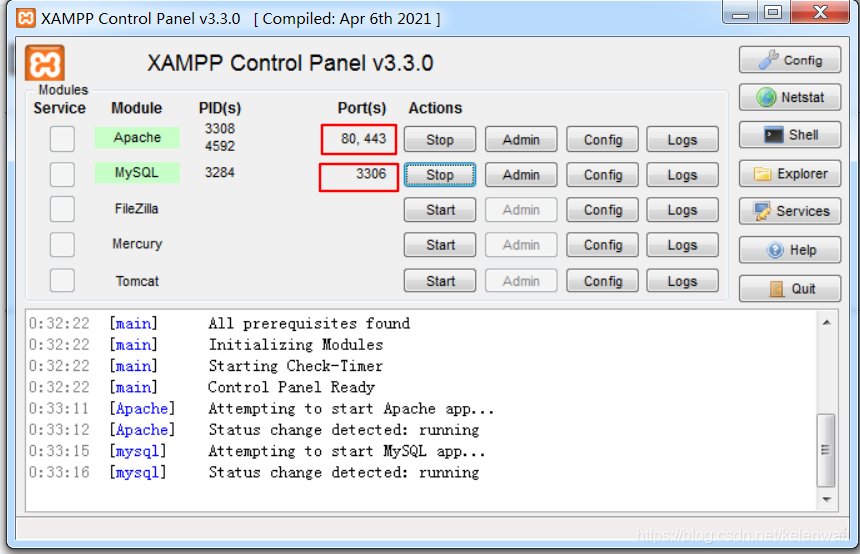Open Apache Config options

pyautogui.click(x=602, y=139)
